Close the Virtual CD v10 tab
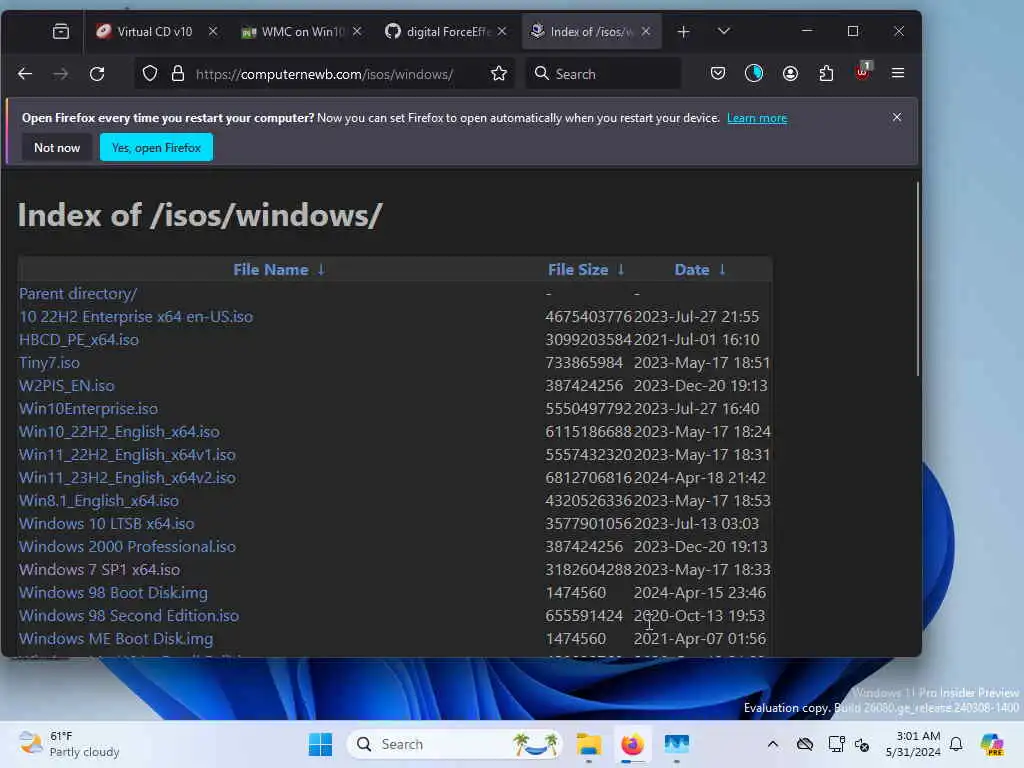1024x768 pixels. pyautogui.click(x=213, y=31)
